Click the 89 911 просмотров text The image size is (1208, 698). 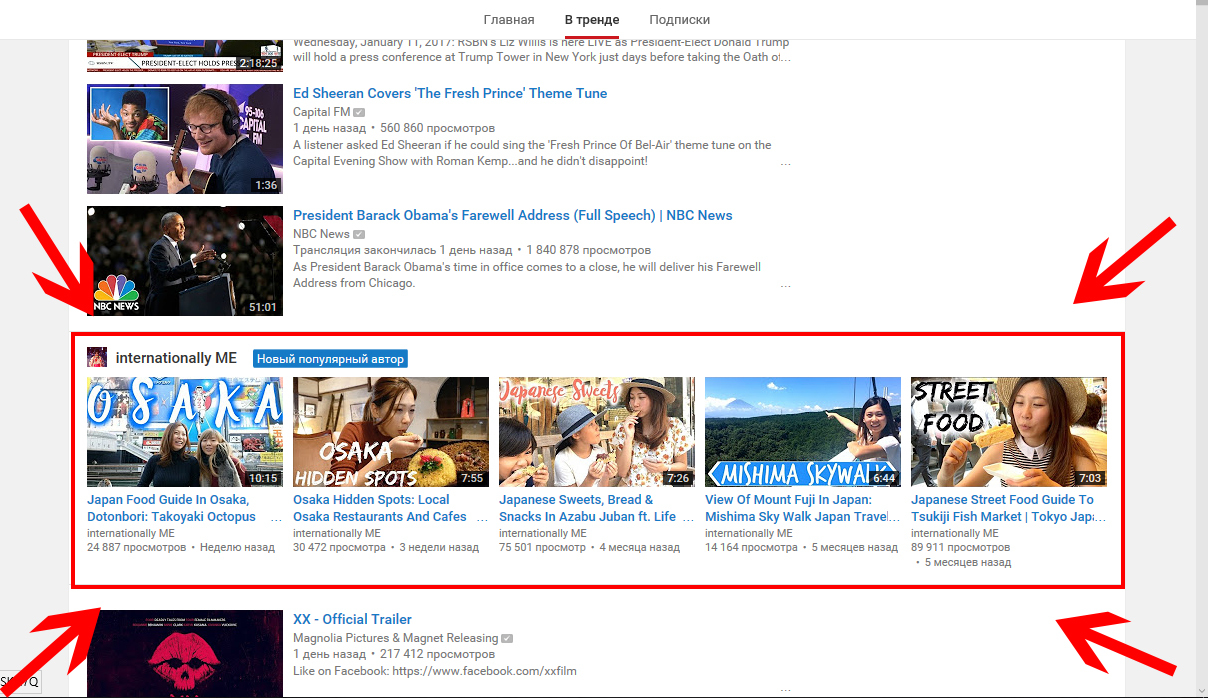point(961,548)
